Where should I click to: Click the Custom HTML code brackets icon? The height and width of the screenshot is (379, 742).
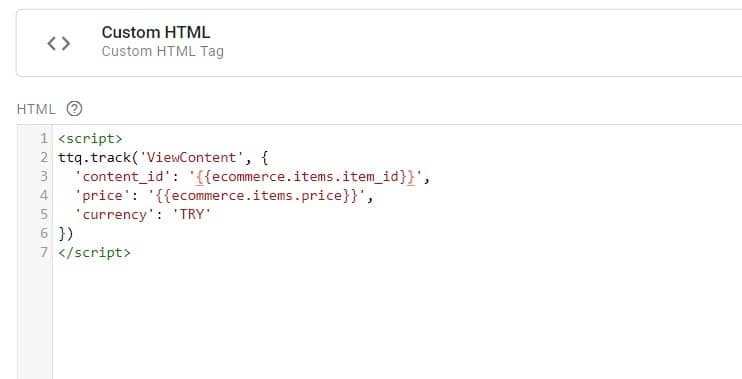[59, 44]
